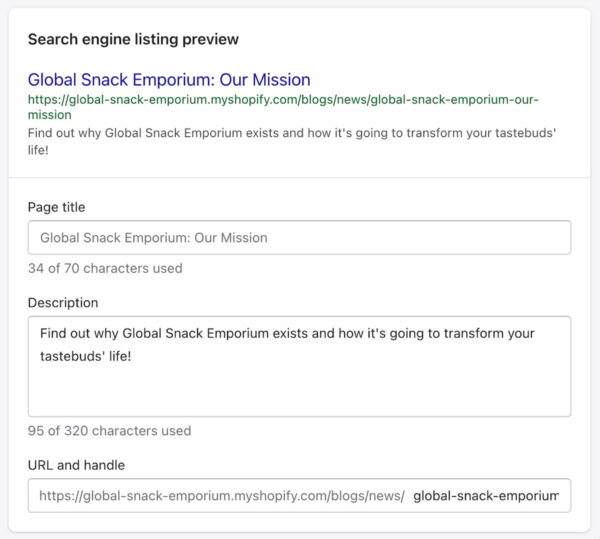This screenshot has height=539, width=600.
Task: Click the https URL prefix in handle field
Action: click(222, 496)
